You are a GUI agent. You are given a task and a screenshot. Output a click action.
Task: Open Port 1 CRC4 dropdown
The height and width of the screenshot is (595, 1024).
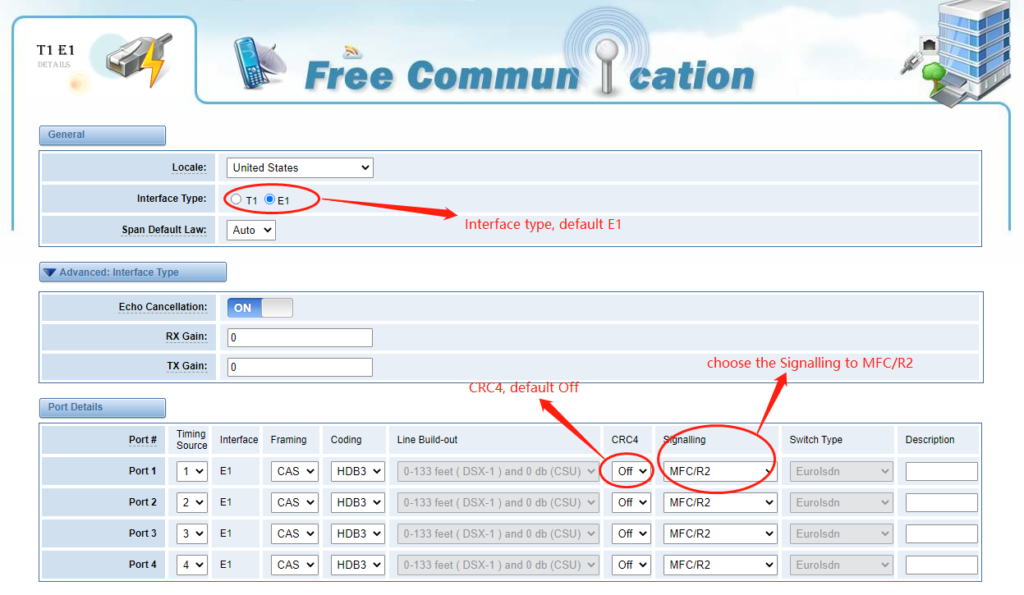tap(630, 470)
